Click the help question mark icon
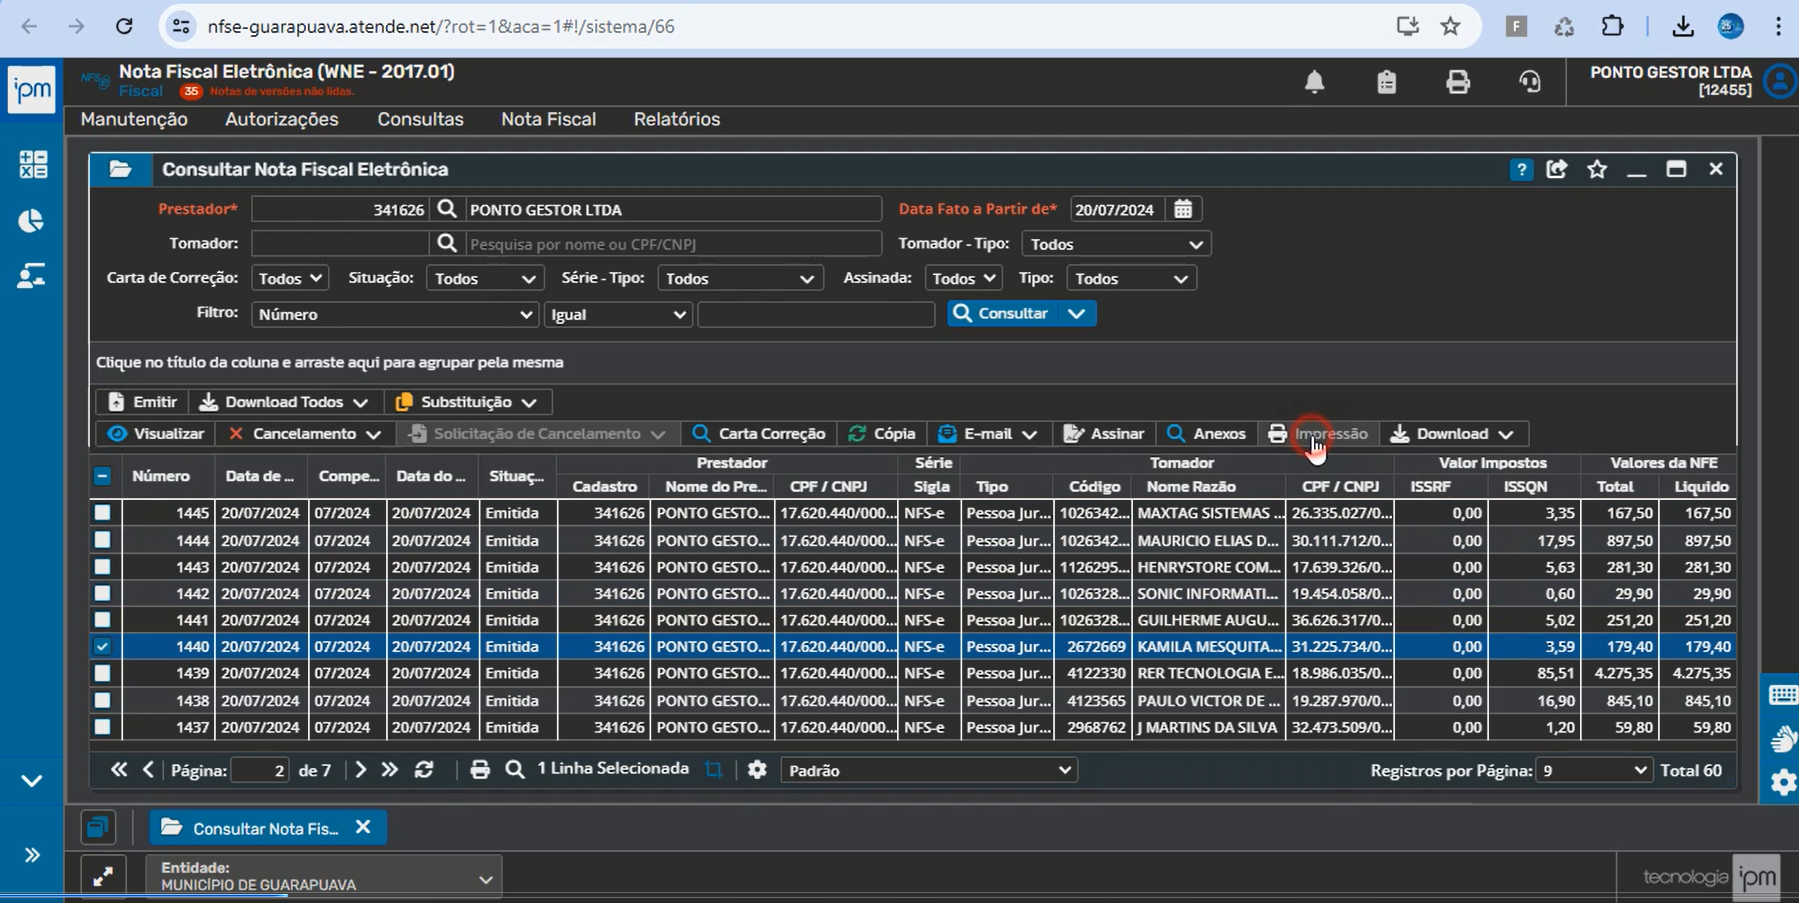The height and width of the screenshot is (903, 1799). [1521, 170]
